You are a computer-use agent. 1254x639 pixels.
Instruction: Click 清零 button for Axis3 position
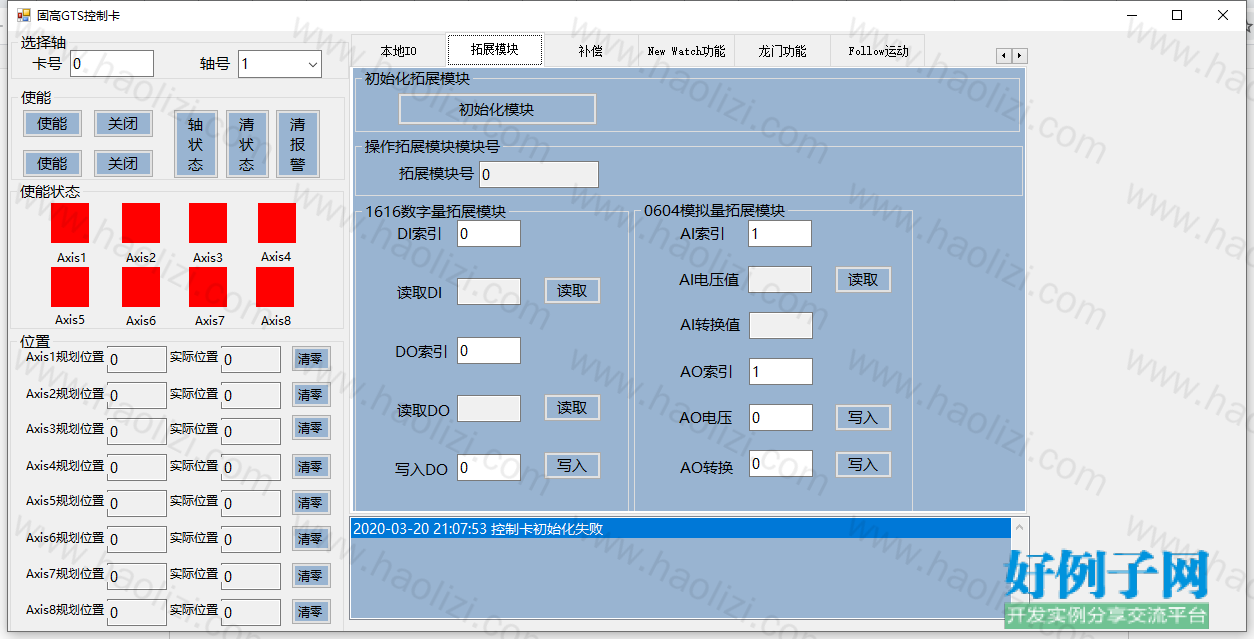pos(310,428)
